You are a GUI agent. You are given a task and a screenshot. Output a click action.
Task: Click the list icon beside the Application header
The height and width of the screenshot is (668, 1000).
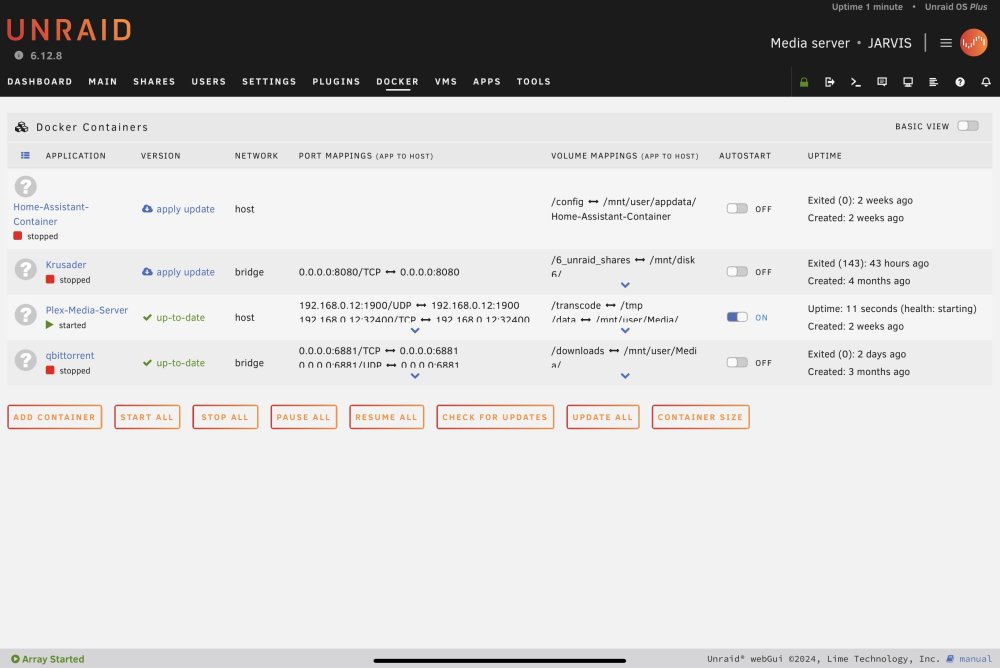[x=25, y=155]
